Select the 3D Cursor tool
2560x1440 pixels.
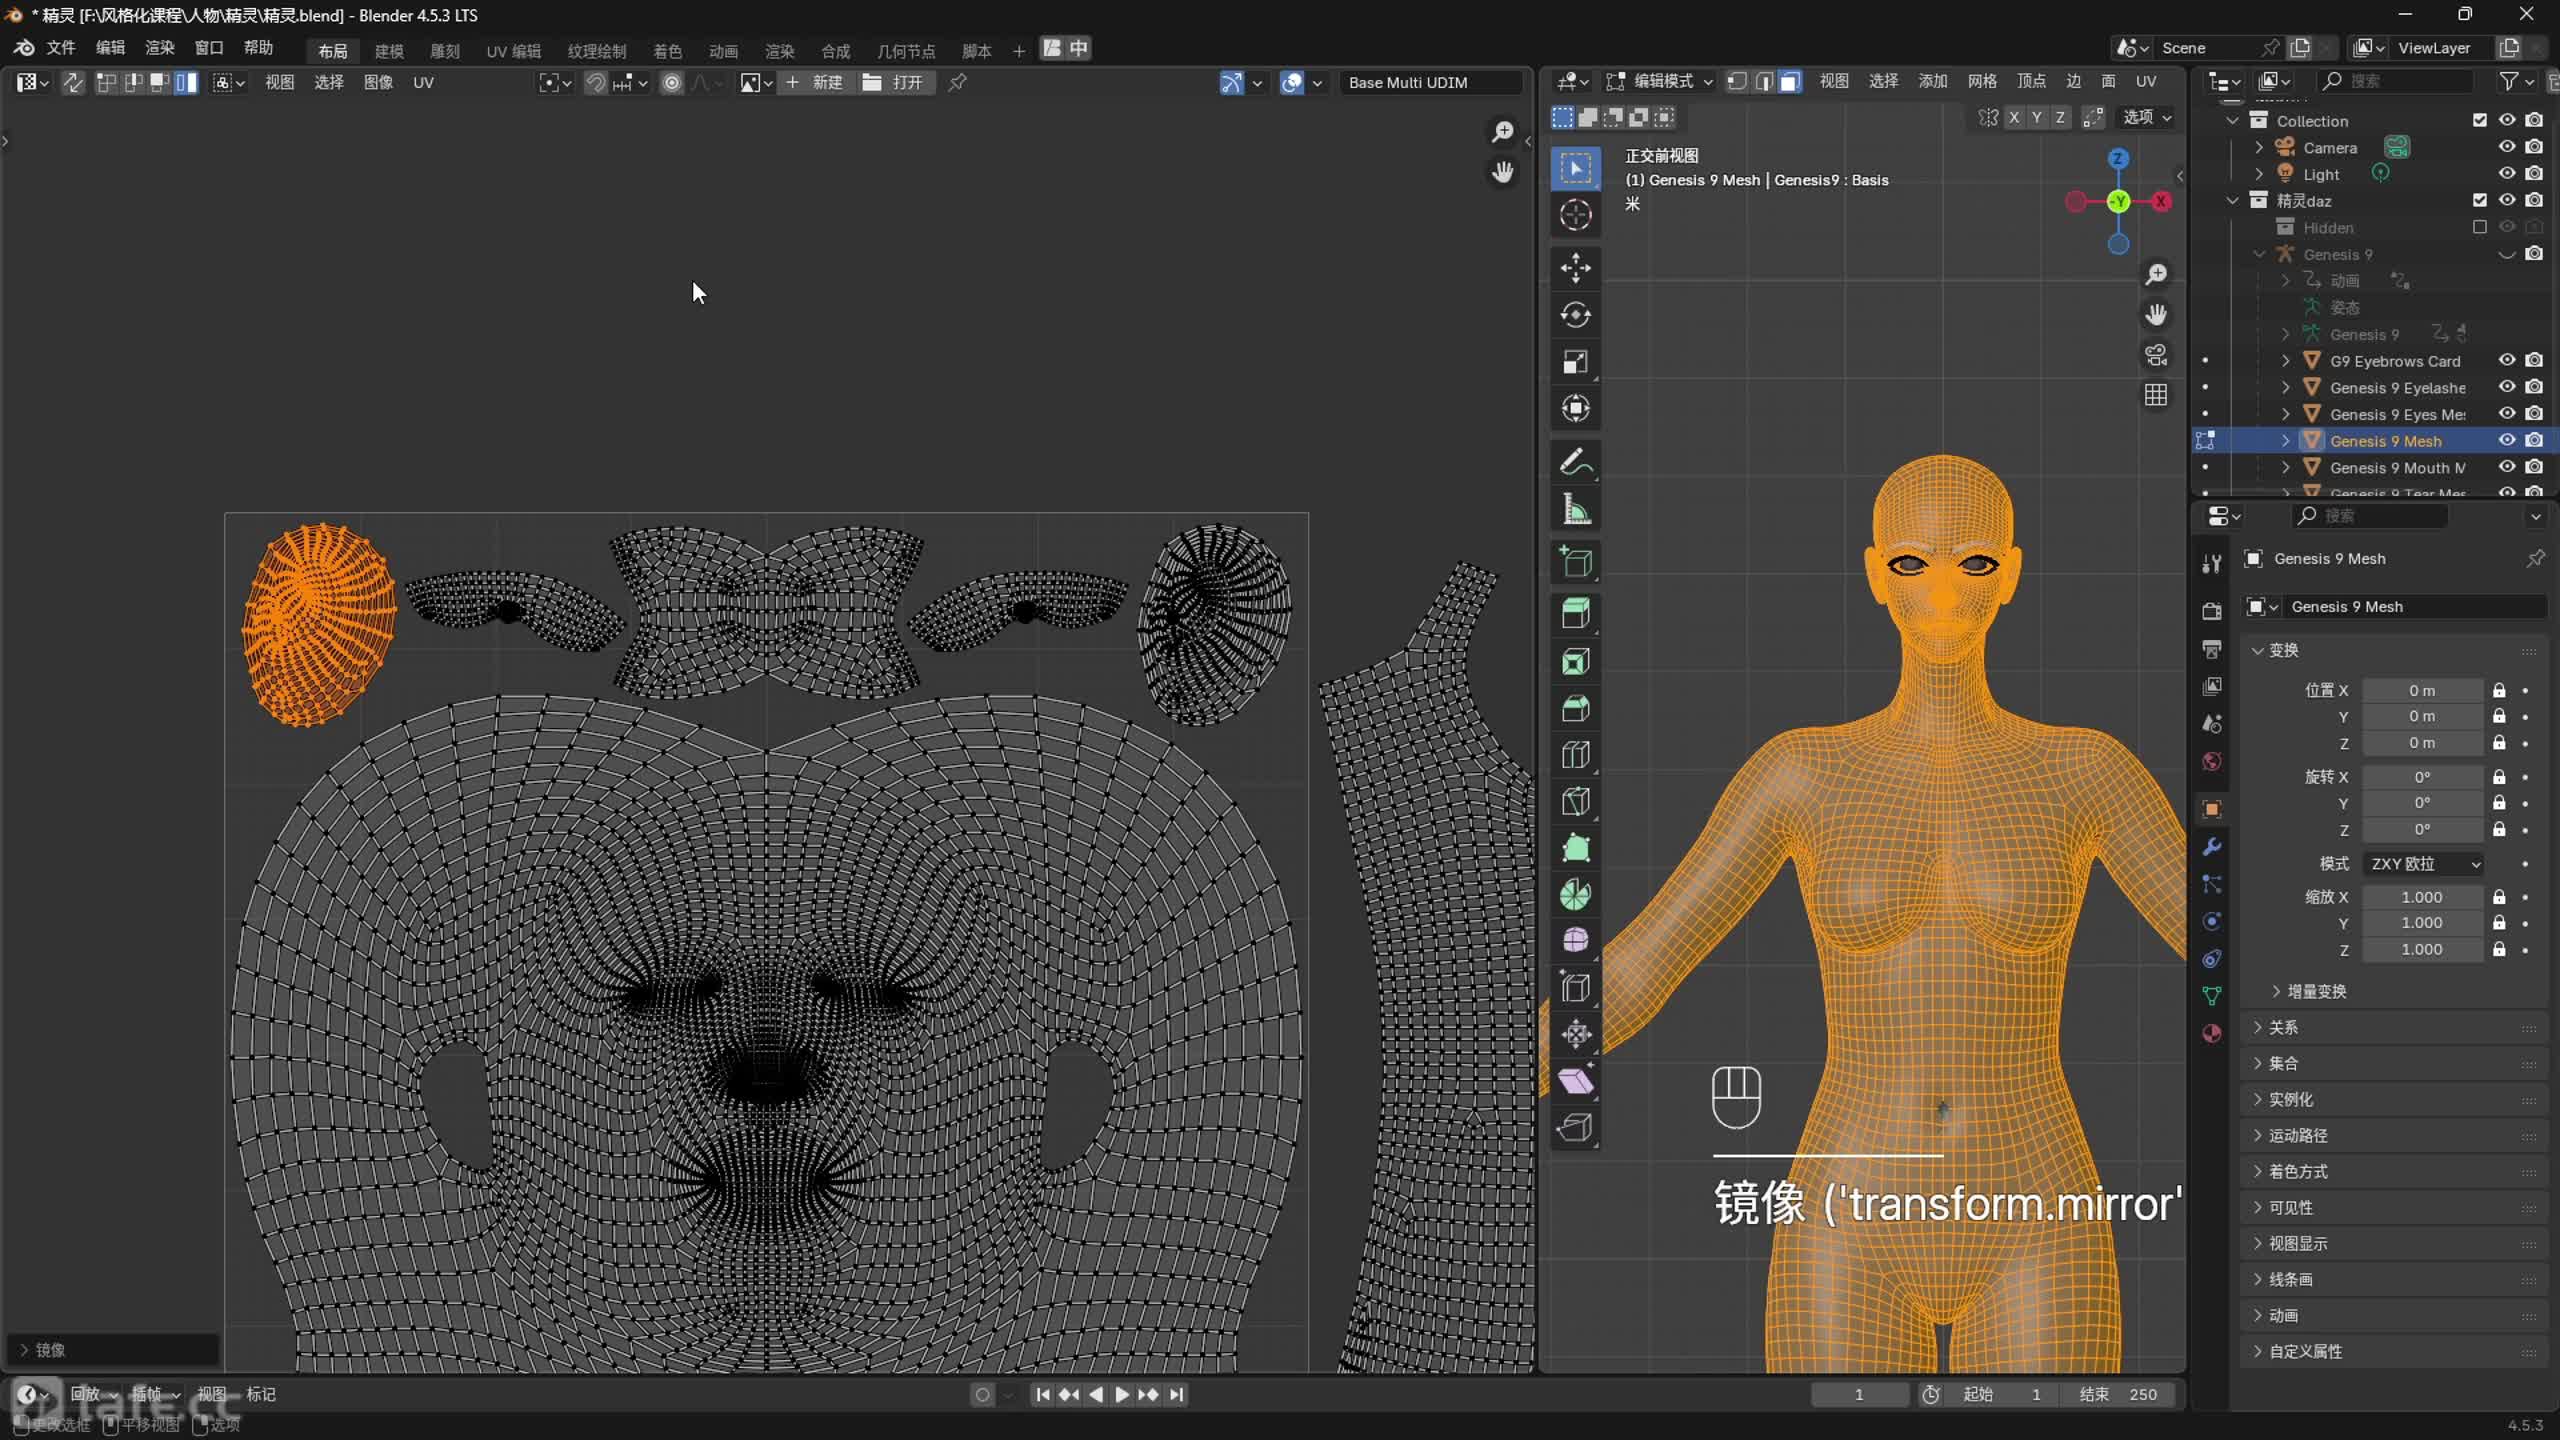(1575, 215)
